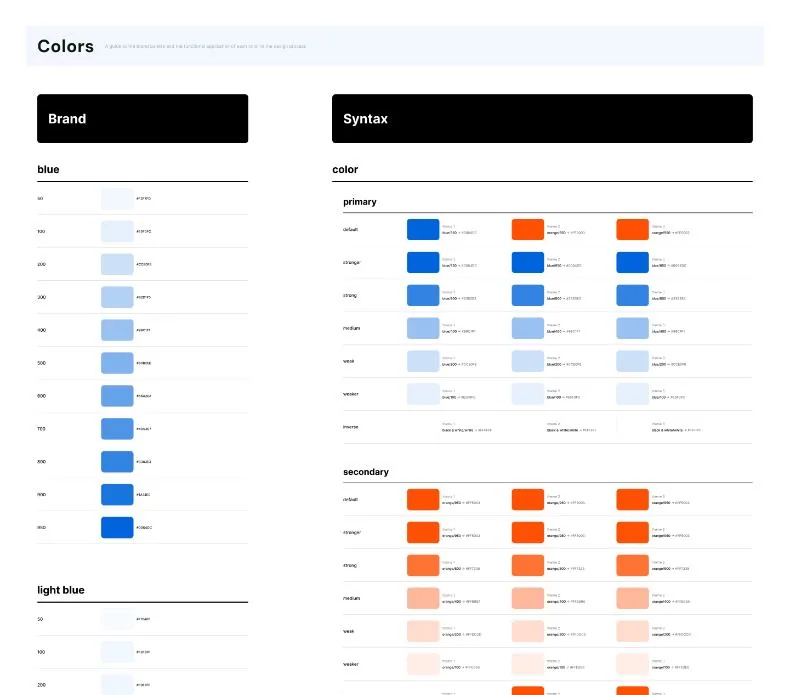Select the blue 400 color swatch
Screen dimensions: 790x695
pyautogui.click(x=117, y=330)
